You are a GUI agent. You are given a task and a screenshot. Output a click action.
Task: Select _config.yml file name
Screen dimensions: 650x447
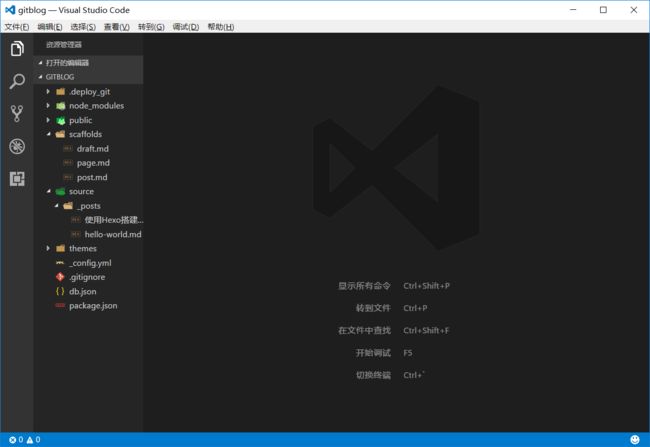coord(90,263)
